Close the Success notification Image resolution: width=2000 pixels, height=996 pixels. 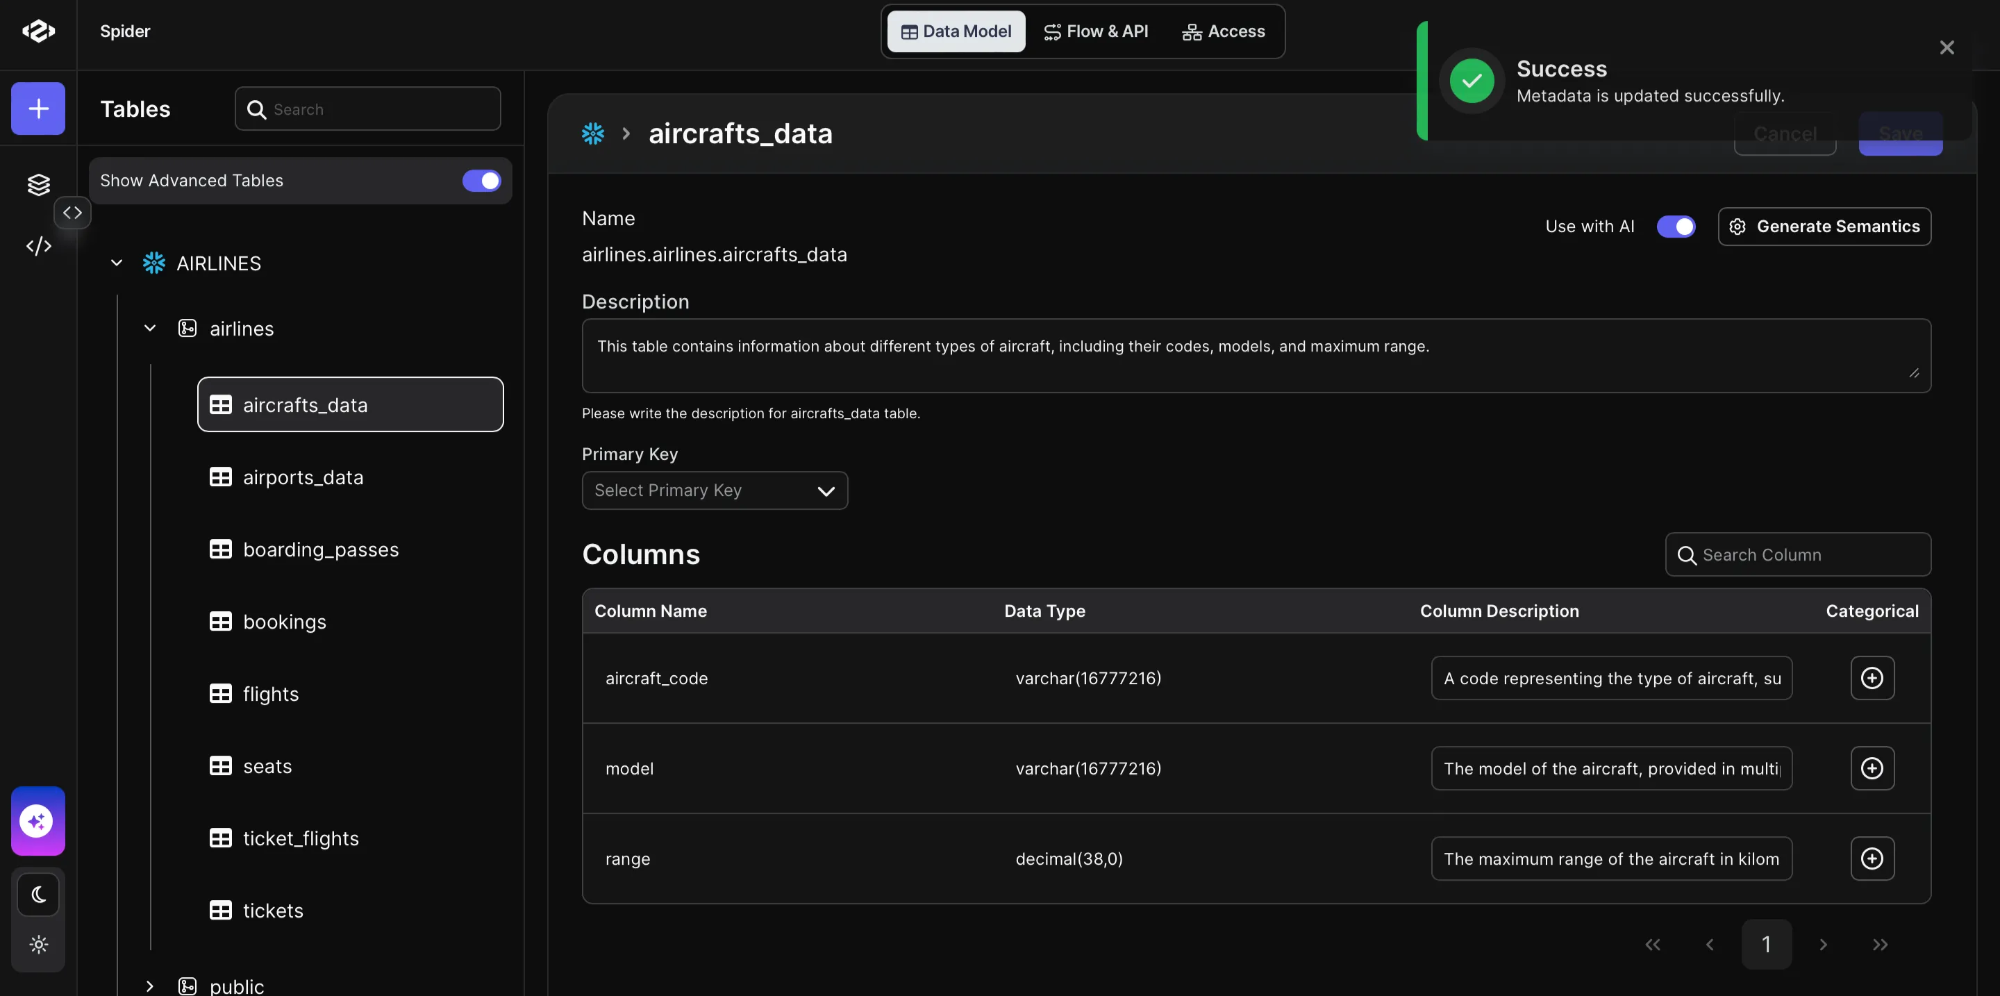click(x=1946, y=47)
